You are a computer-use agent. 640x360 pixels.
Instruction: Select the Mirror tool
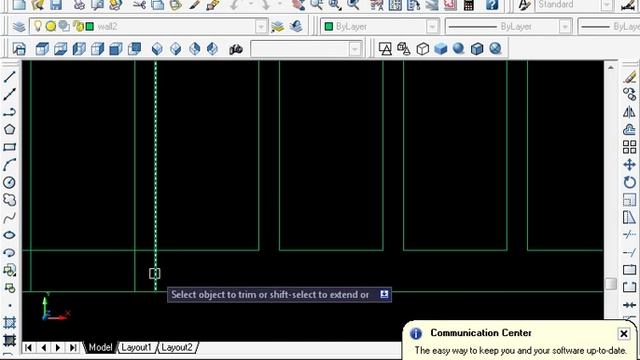[629, 112]
